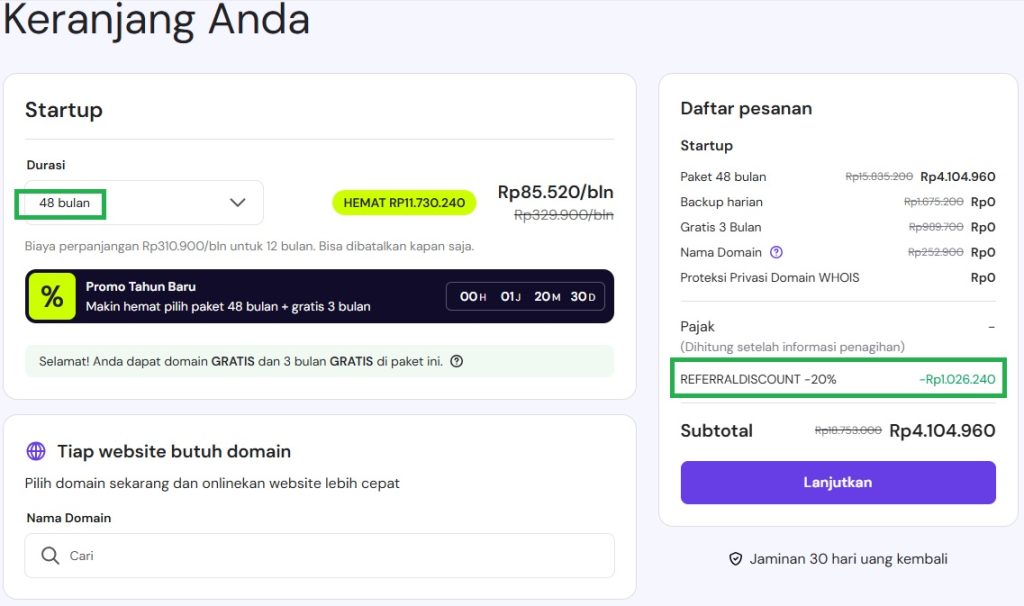Select the REFERRALDISCOUNT -20% row
The width and height of the screenshot is (1024, 606).
837,380
